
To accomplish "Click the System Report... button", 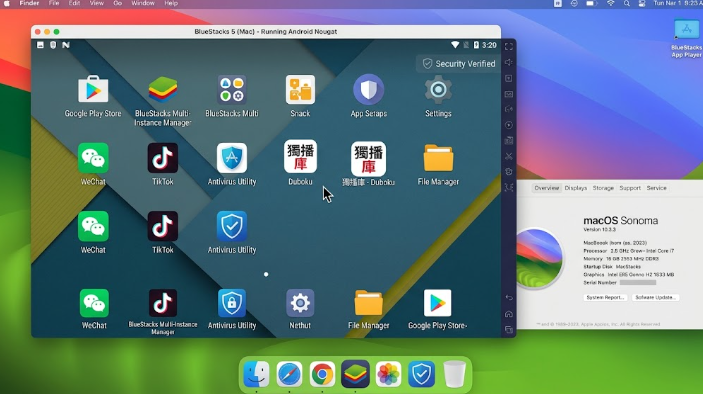I will tap(605, 298).
